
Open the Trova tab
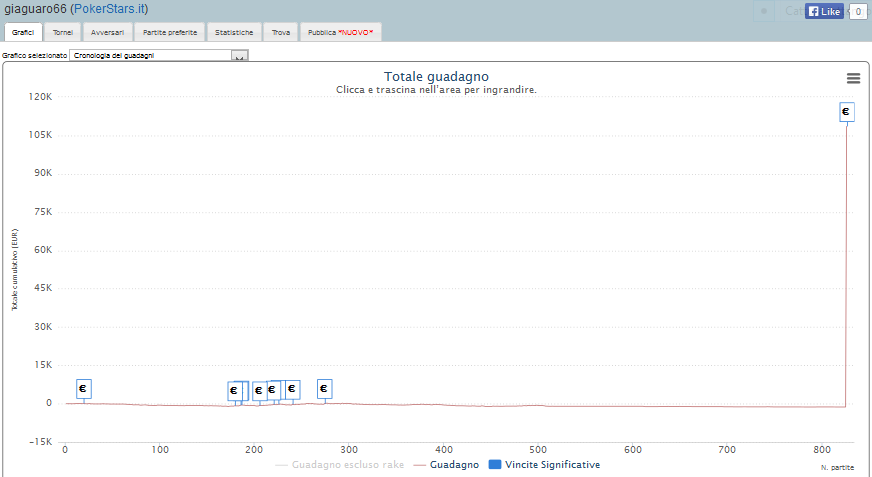coord(281,33)
